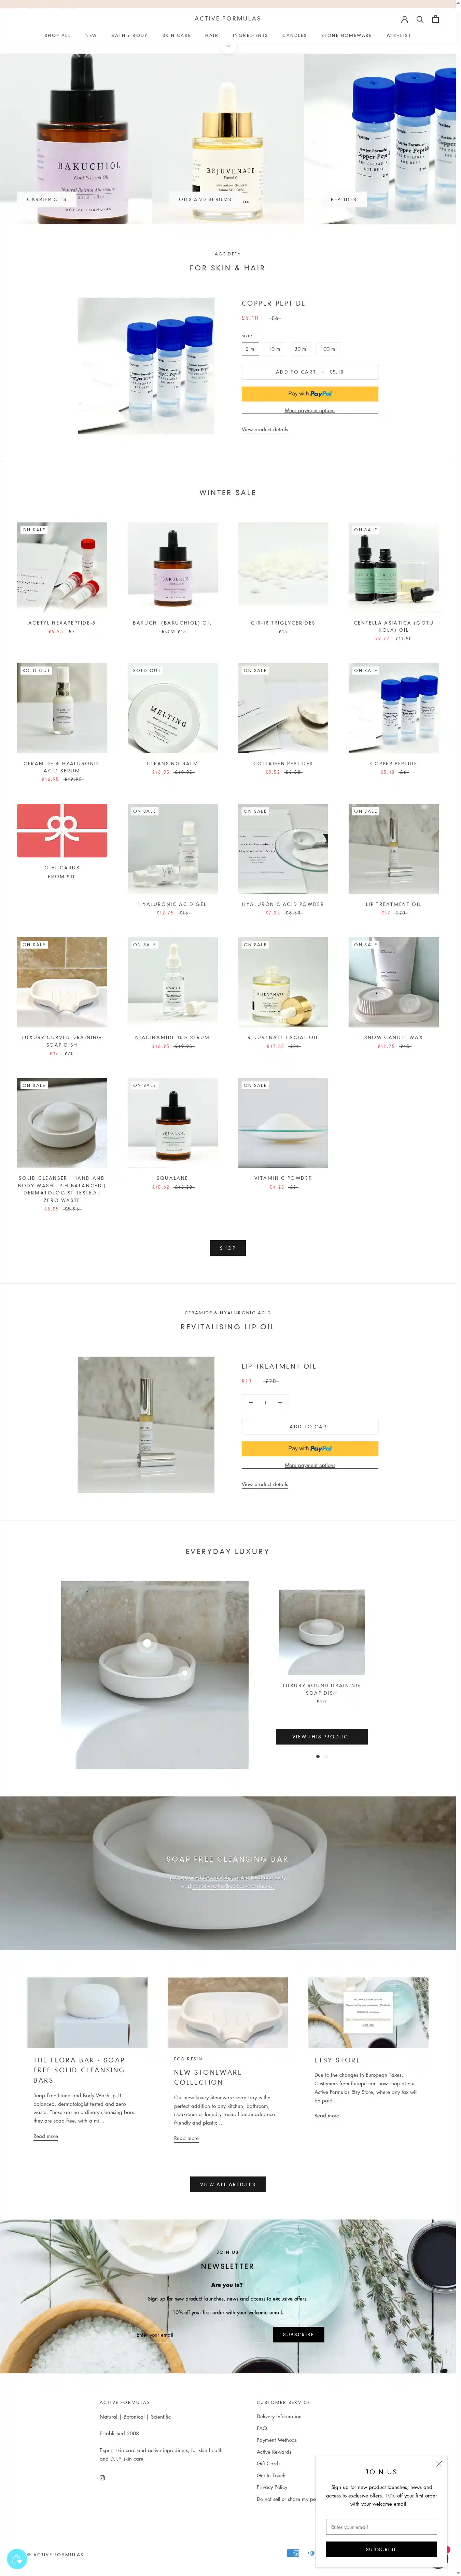
Task: Focus the popup Enter your email field
Action: click(x=381, y=2526)
